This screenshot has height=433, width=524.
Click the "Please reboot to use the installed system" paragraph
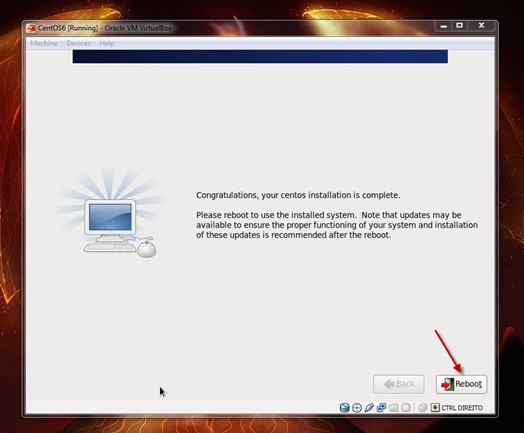337,225
